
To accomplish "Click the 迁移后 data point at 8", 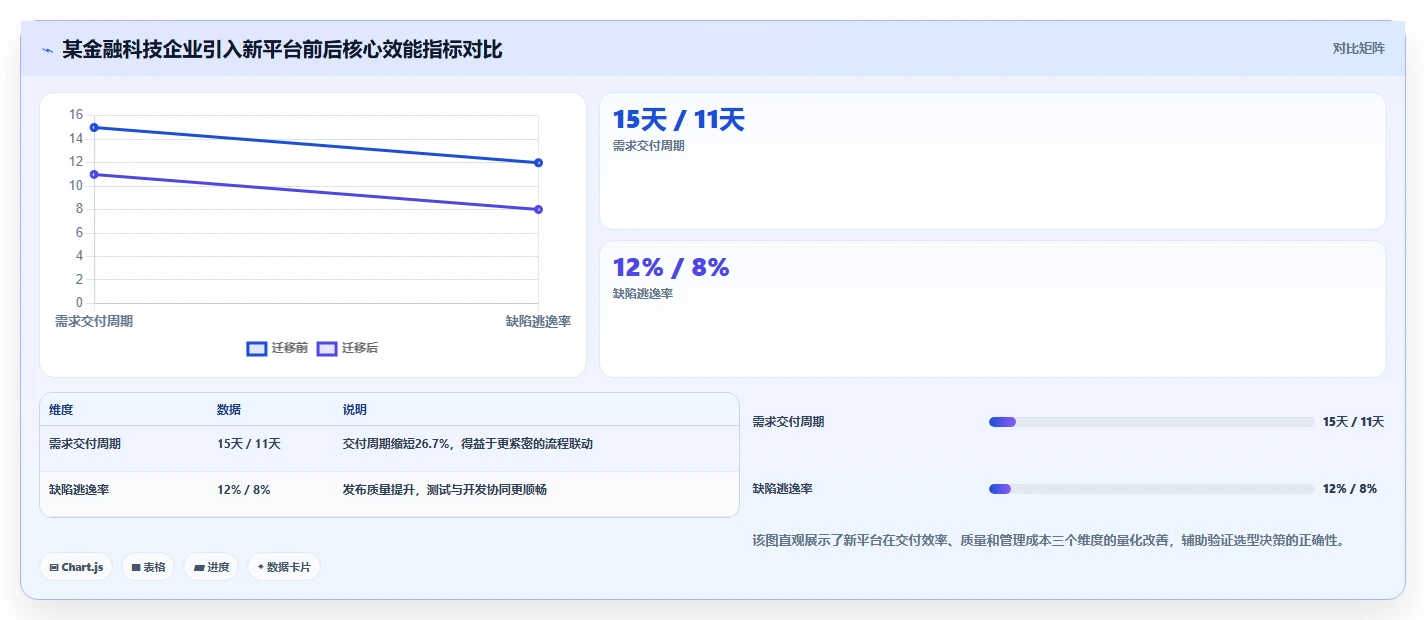I will coord(538,209).
